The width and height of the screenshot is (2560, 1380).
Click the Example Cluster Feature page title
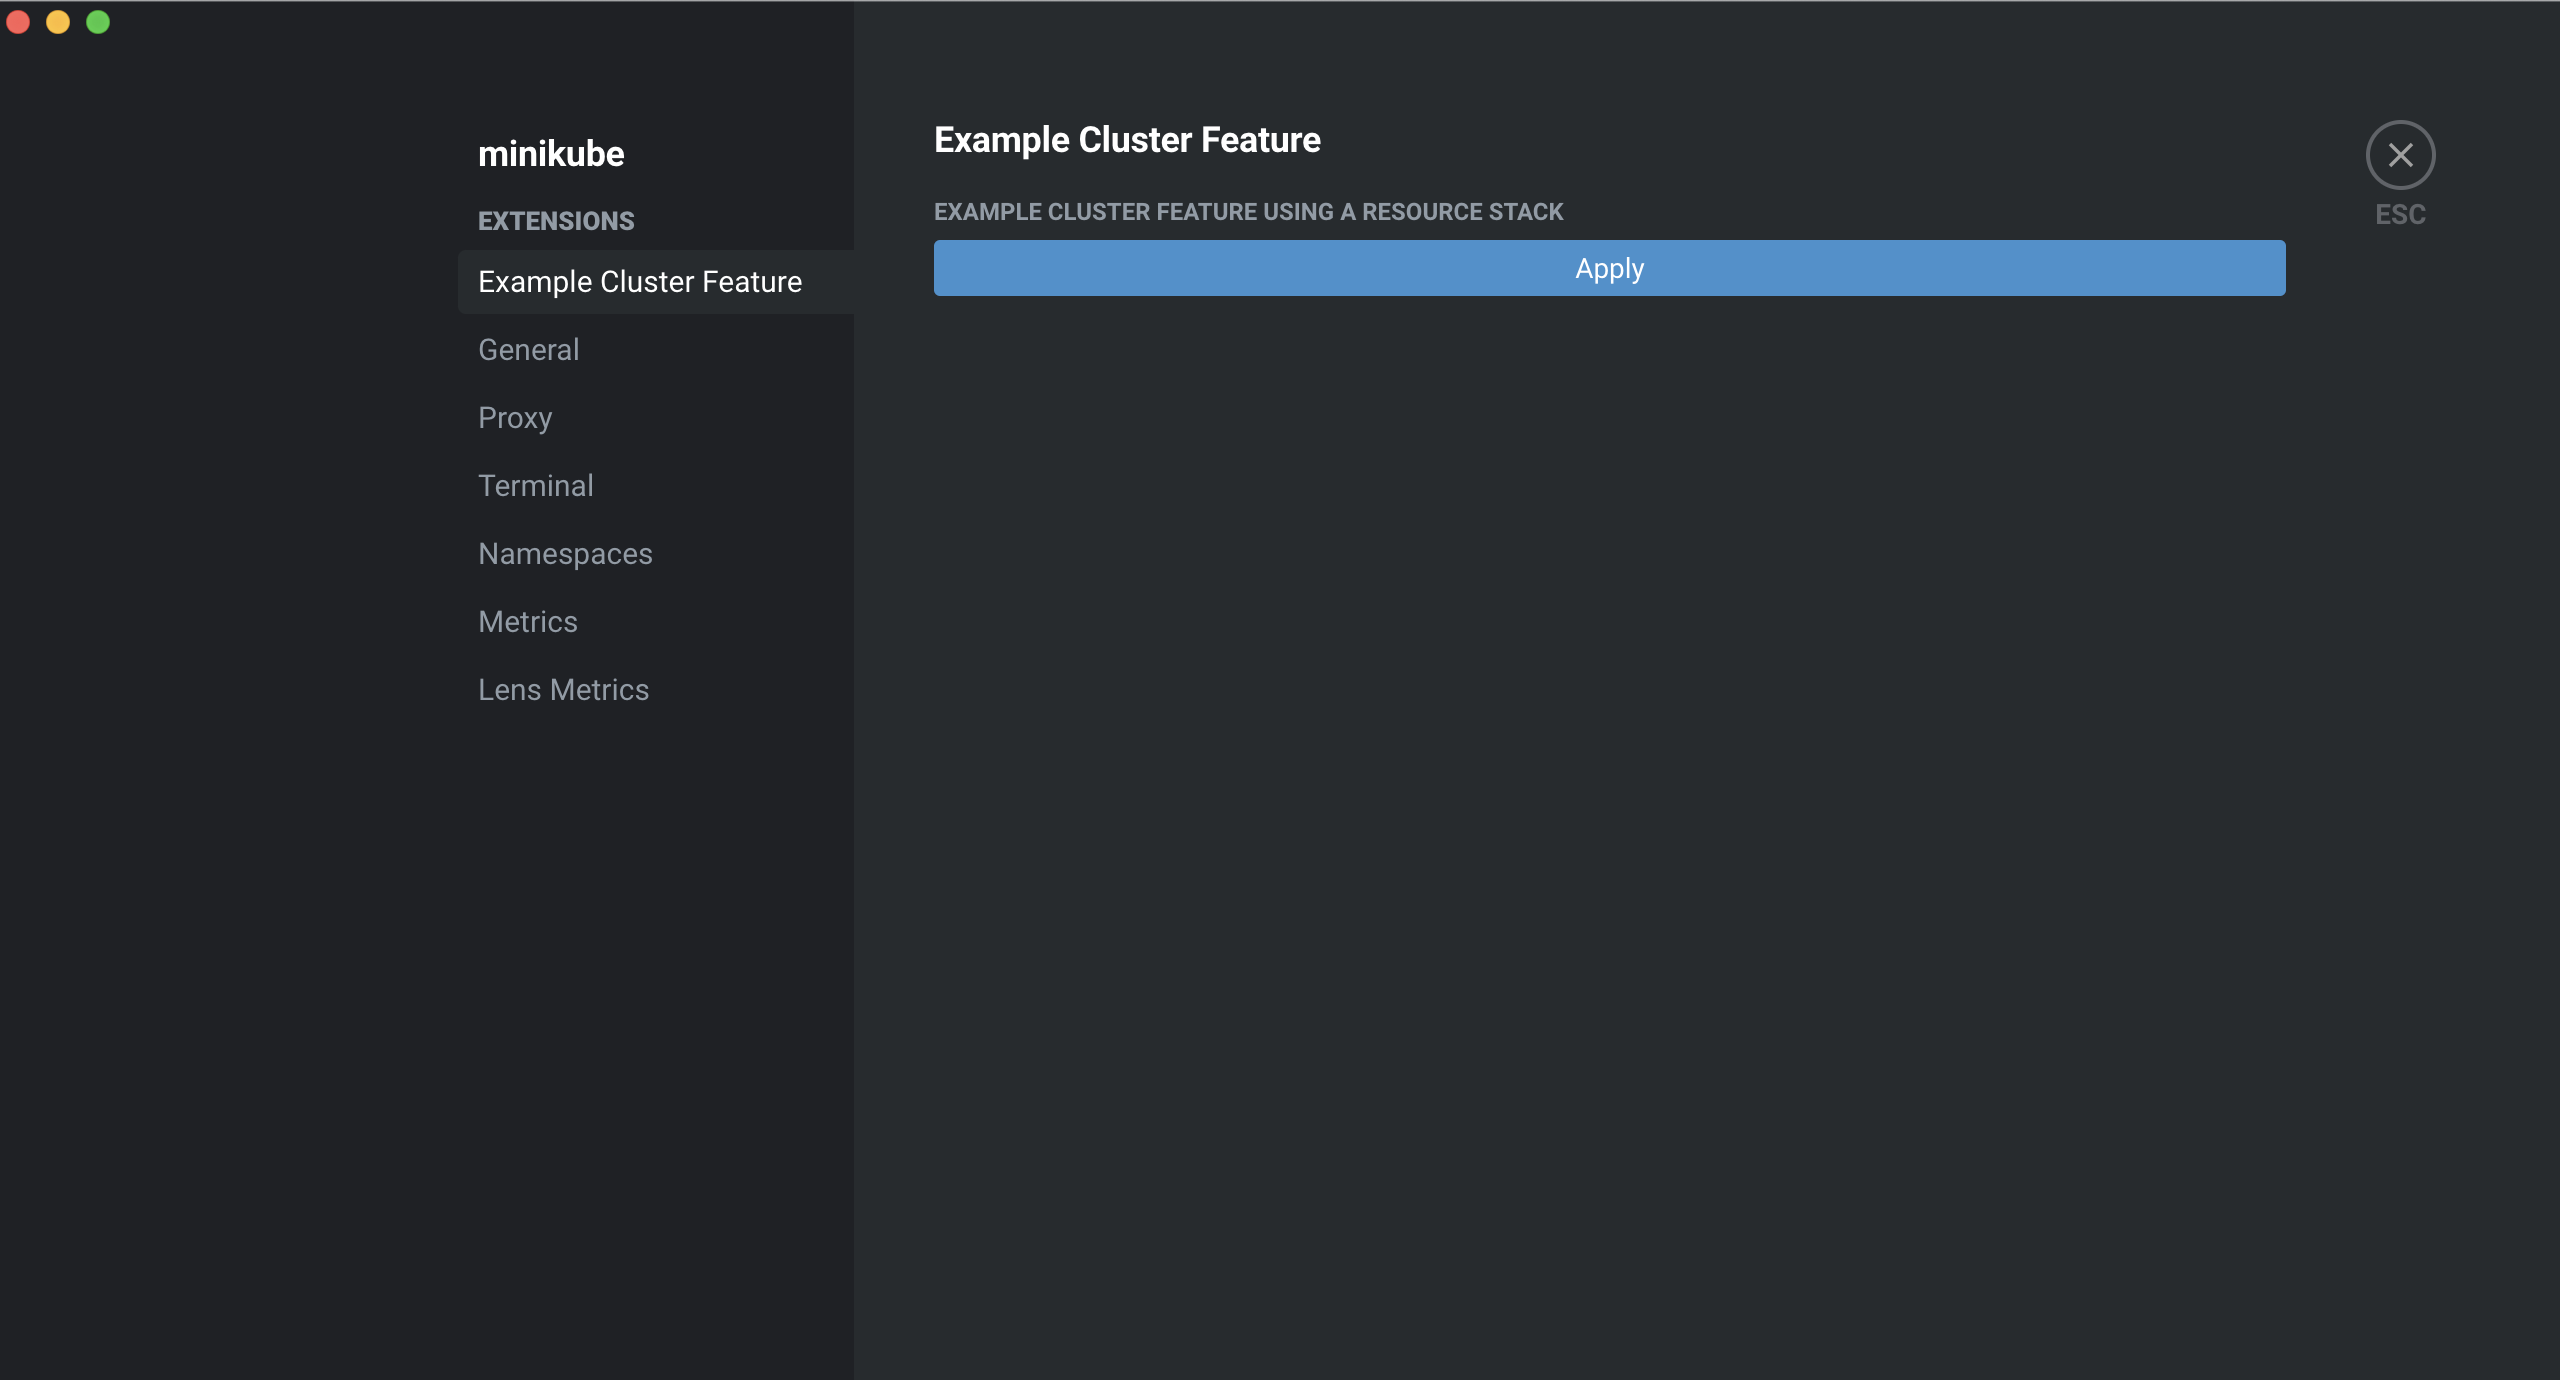point(1126,140)
